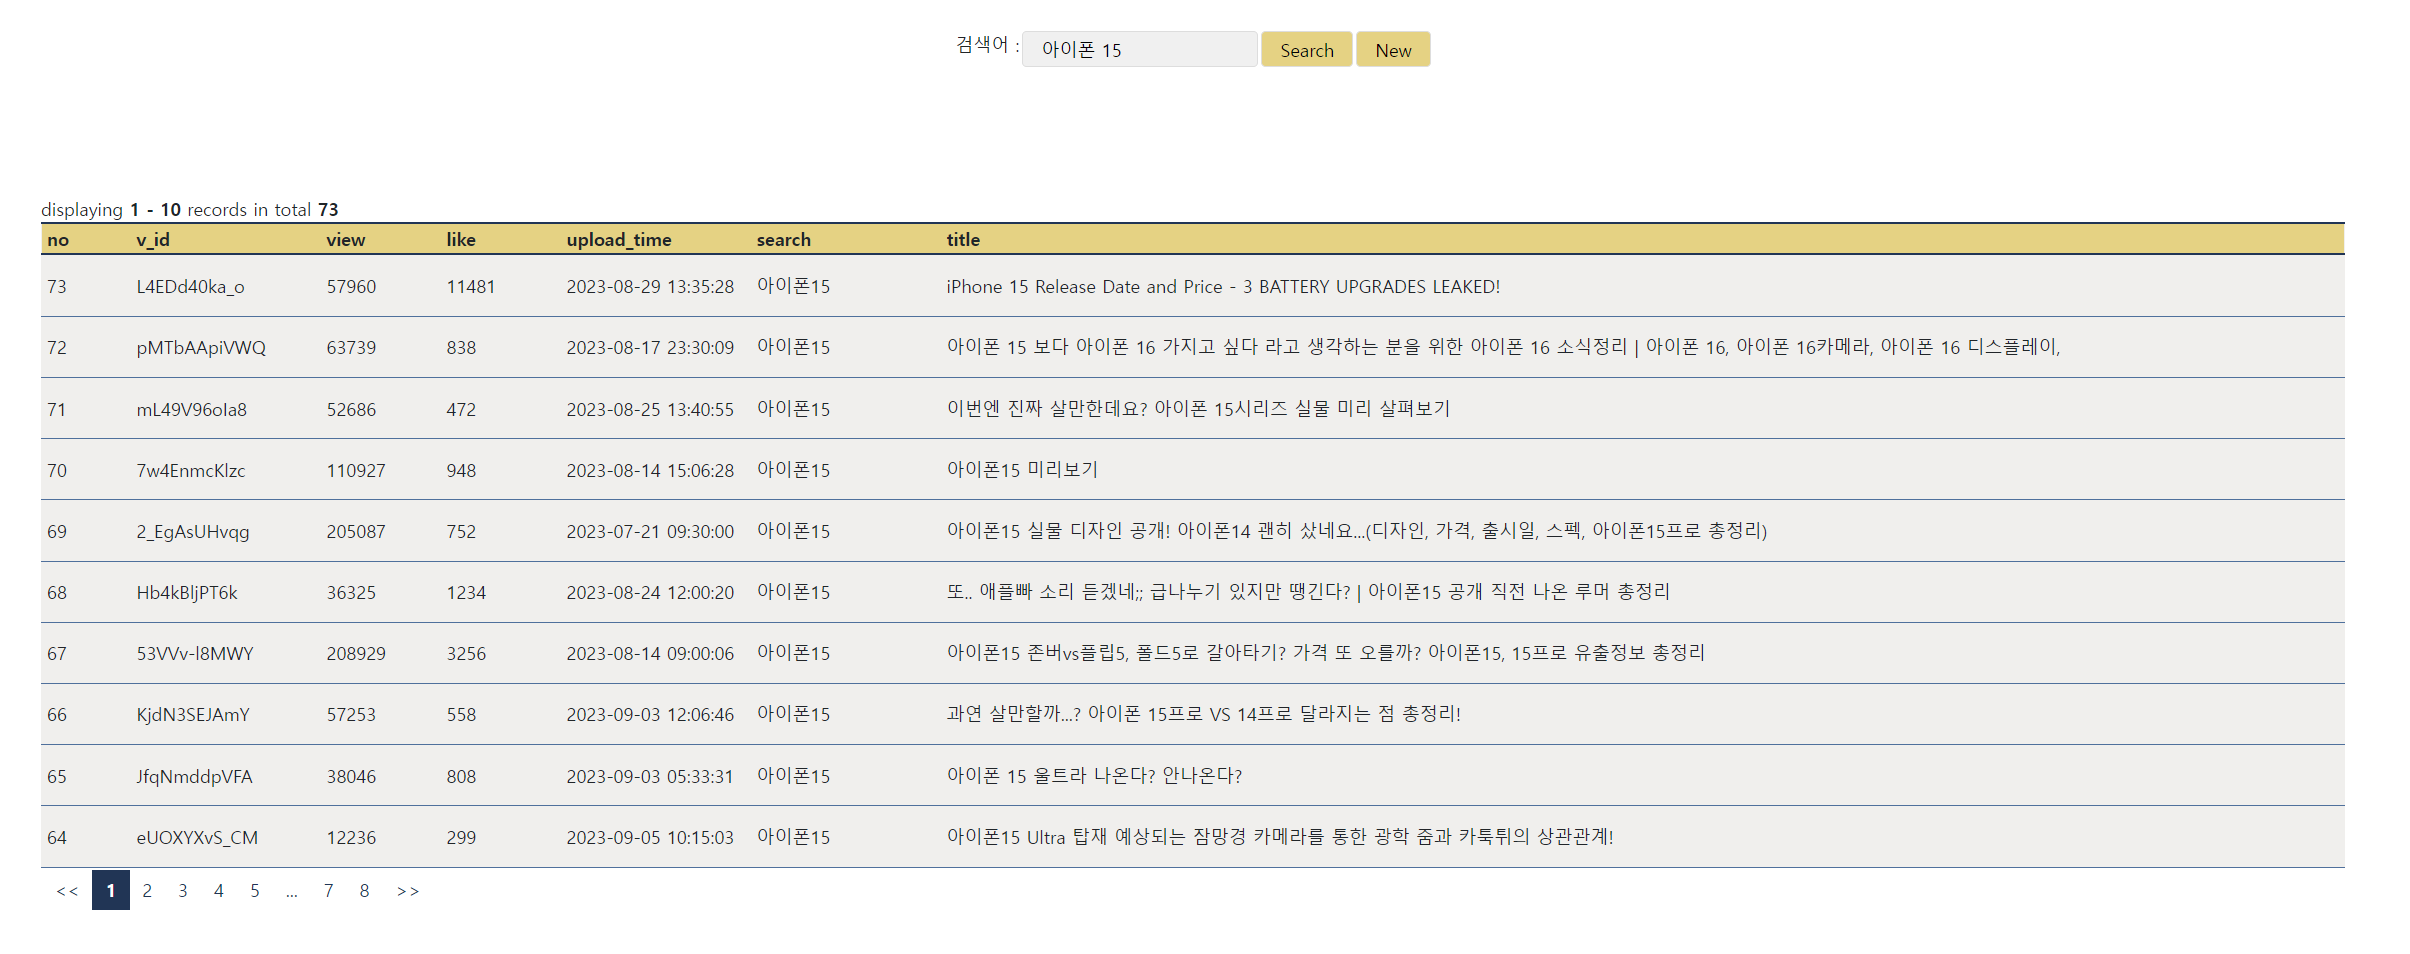2410x954 pixels.
Task: Click title '또.. 애플빠 소리 듣겠네' row
Action: [1308, 592]
